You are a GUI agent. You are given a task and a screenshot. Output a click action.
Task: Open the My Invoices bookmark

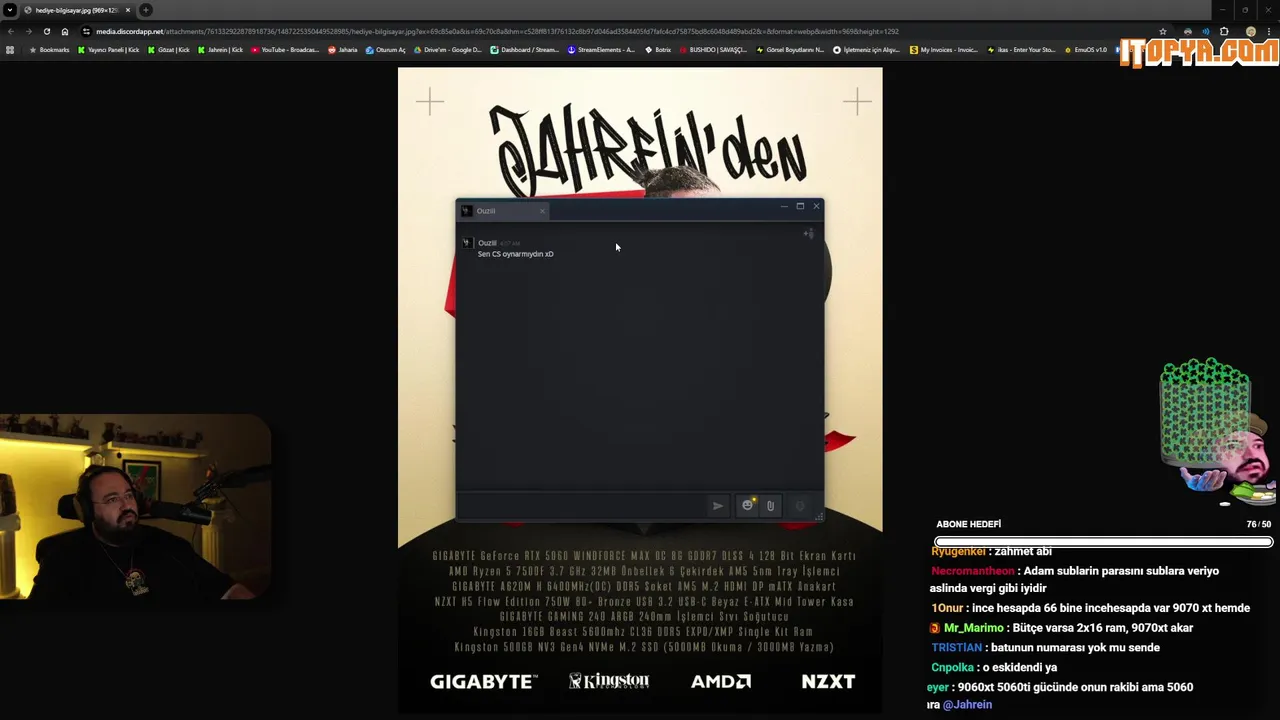pos(944,49)
